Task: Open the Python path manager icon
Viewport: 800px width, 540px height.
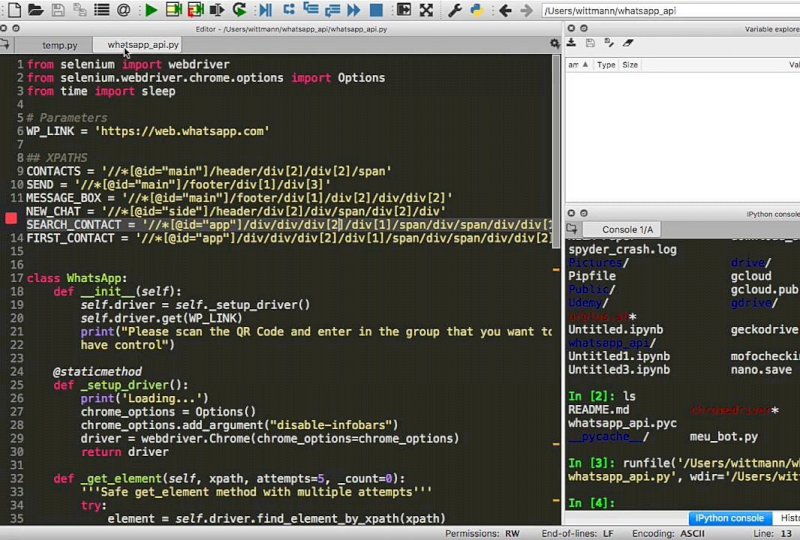Action: pyautogui.click(x=477, y=10)
